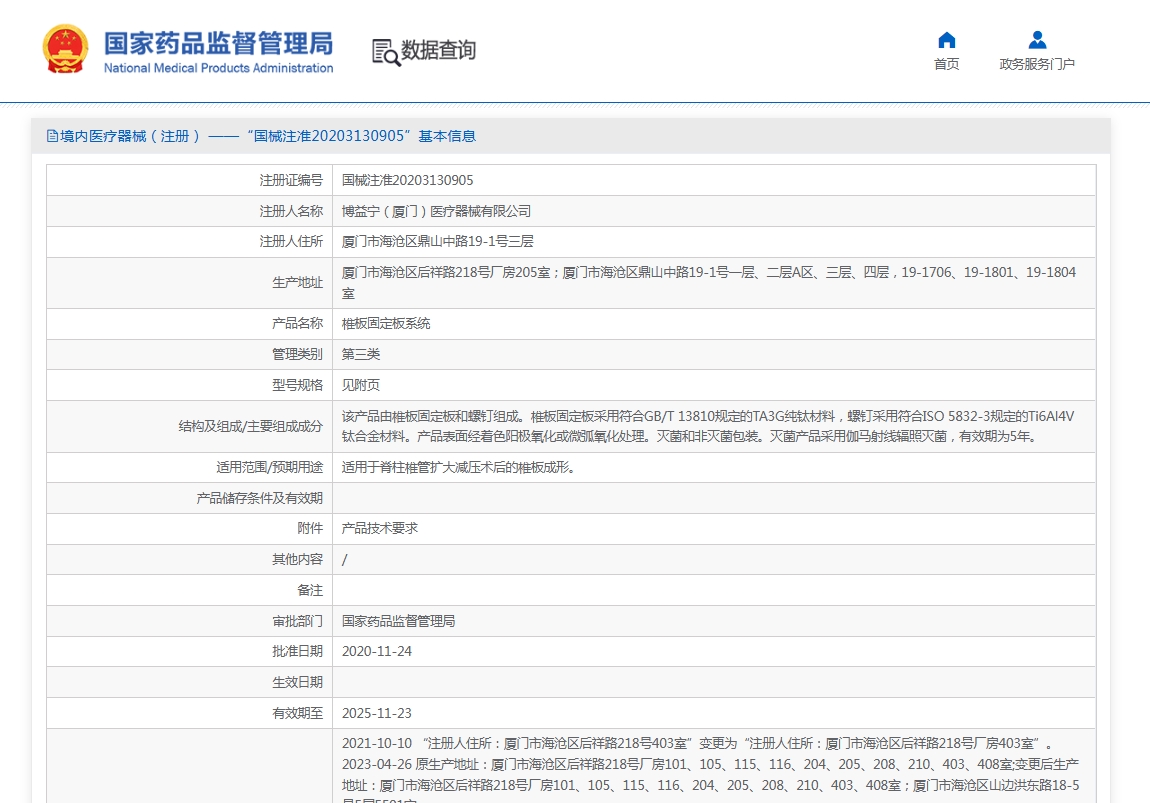Select the value 见附页
1150x803 pixels.
coord(361,385)
